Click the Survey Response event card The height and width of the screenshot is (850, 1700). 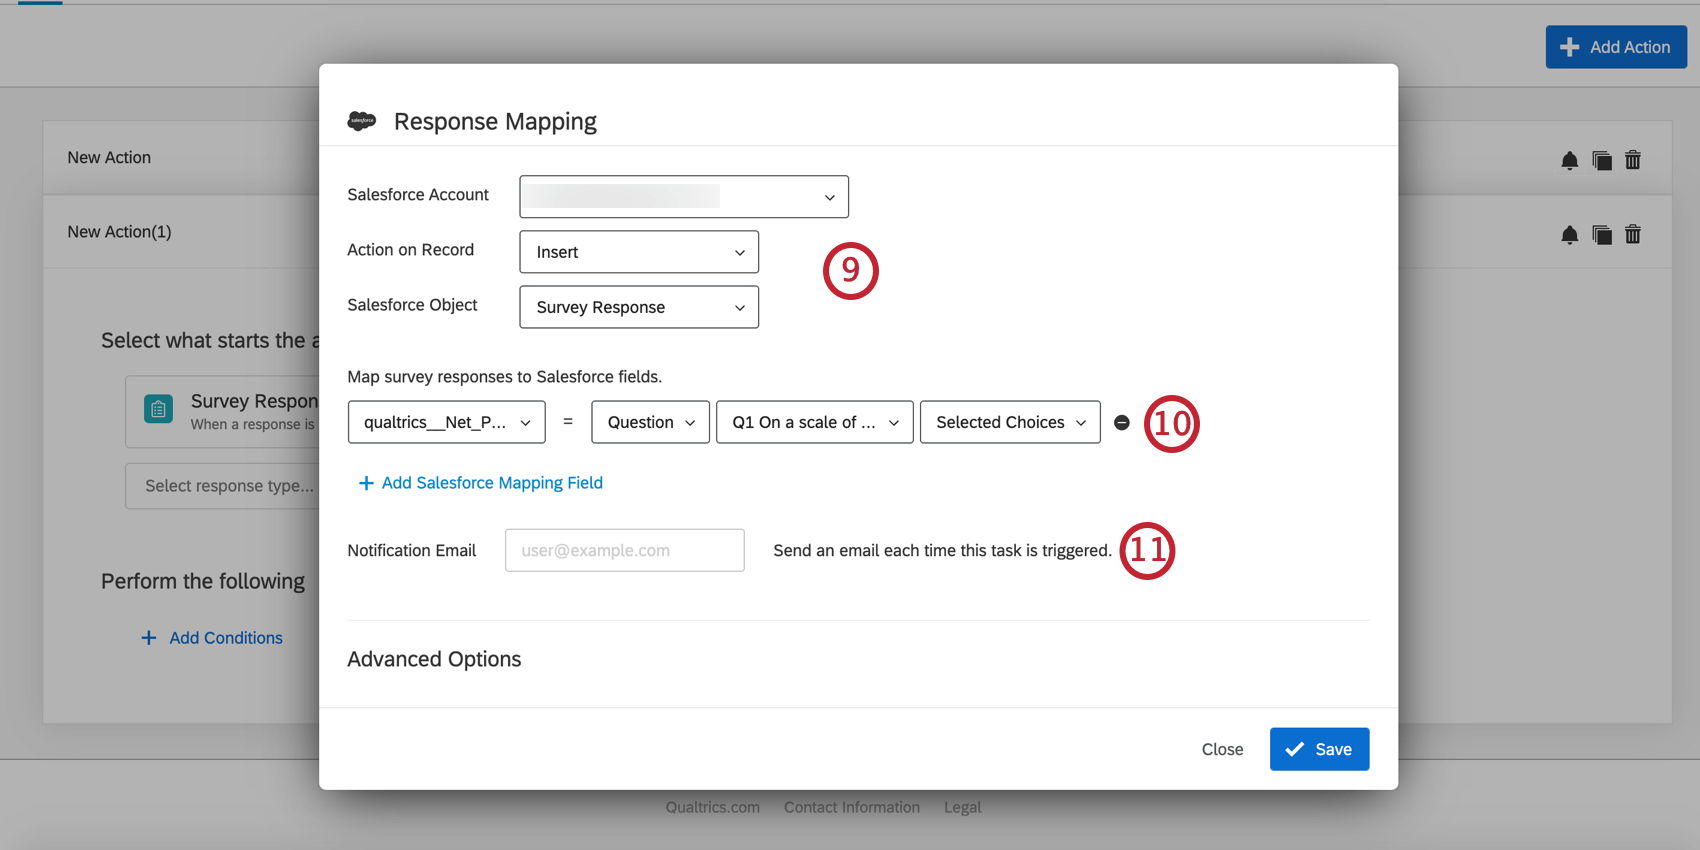(222, 411)
